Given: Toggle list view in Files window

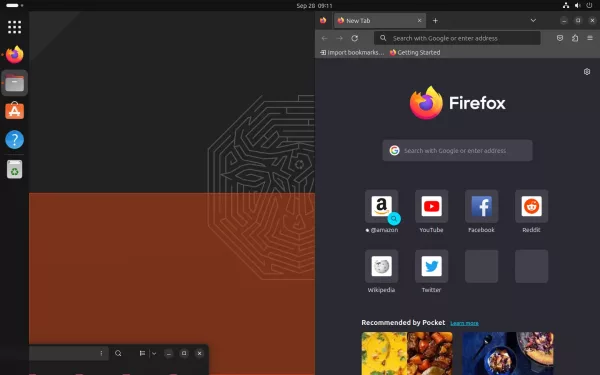Looking at the screenshot, I should (x=142, y=353).
